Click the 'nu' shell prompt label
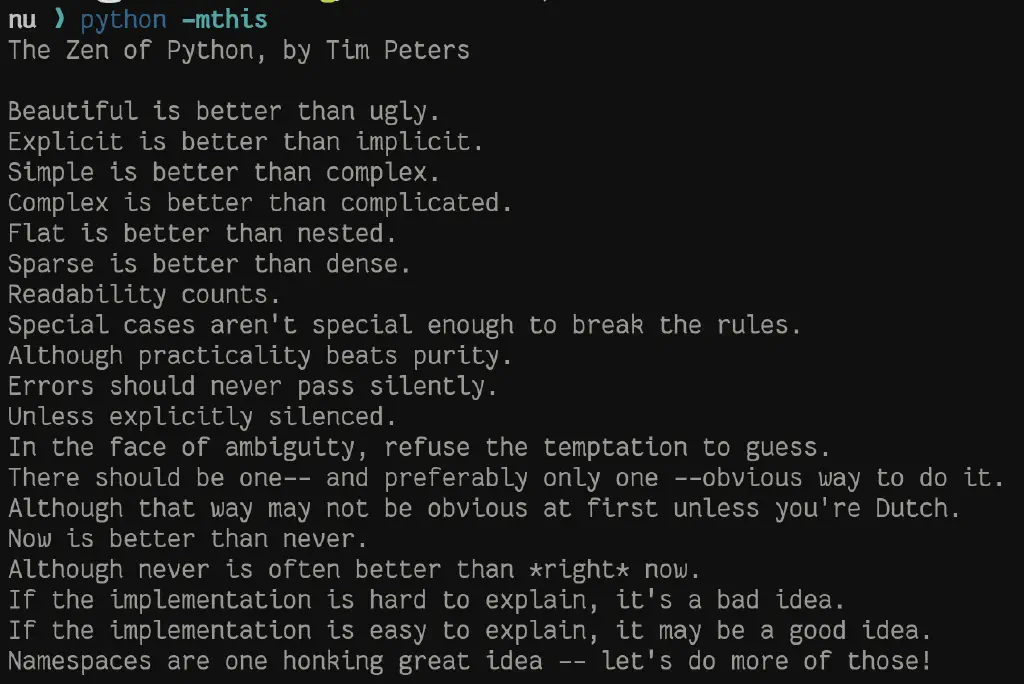The width and height of the screenshot is (1024, 684). point(22,20)
